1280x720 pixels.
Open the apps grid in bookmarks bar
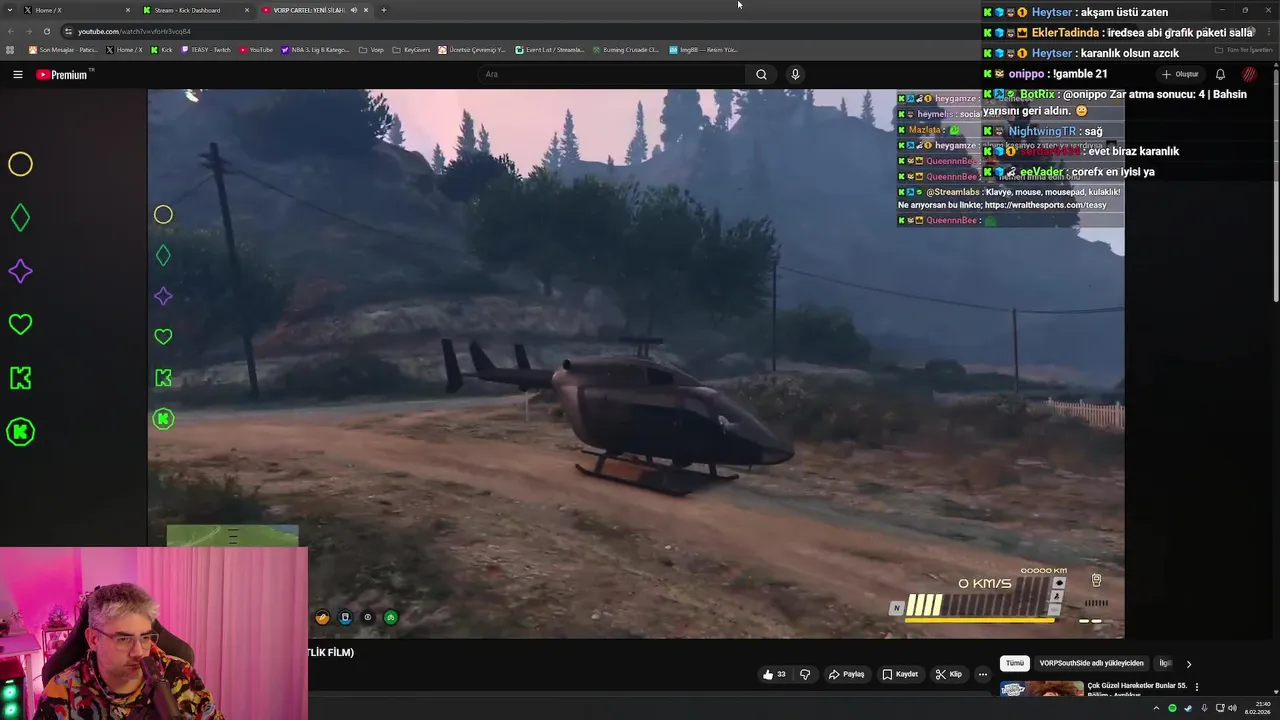click(10, 49)
